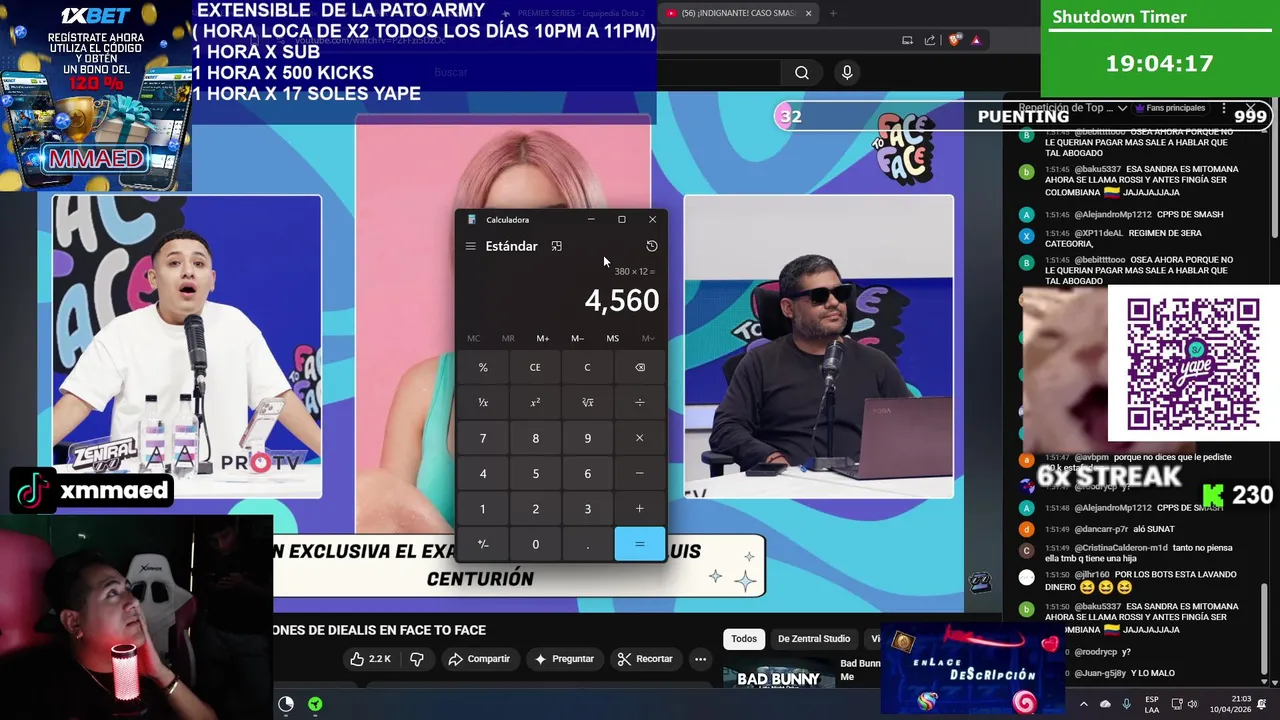The width and height of the screenshot is (1280, 720).
Task: Click the MS memory store button
Action: [x=612, y=338]
